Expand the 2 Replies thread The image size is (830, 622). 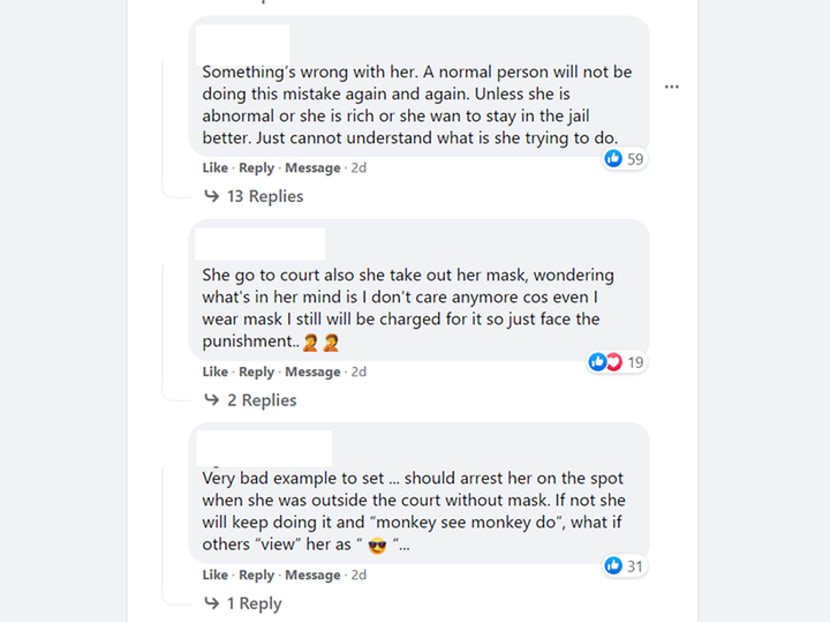tap(261, 401)
